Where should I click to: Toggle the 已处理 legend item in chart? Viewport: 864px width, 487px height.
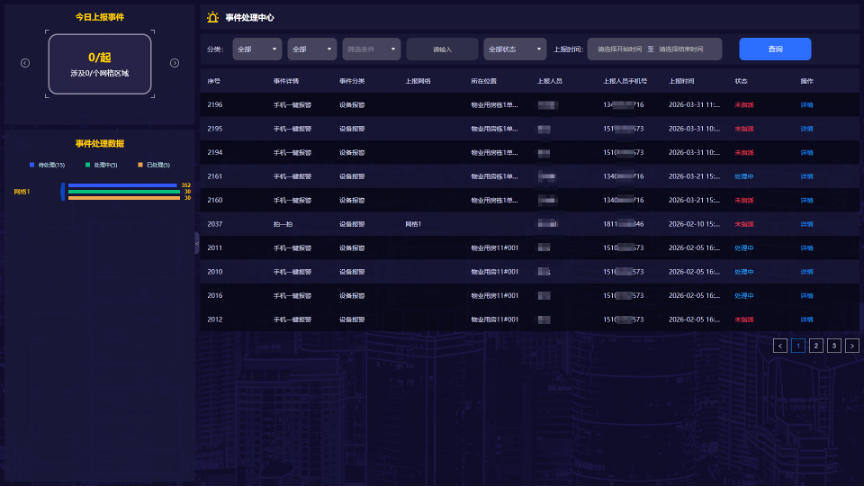point(154,164)
